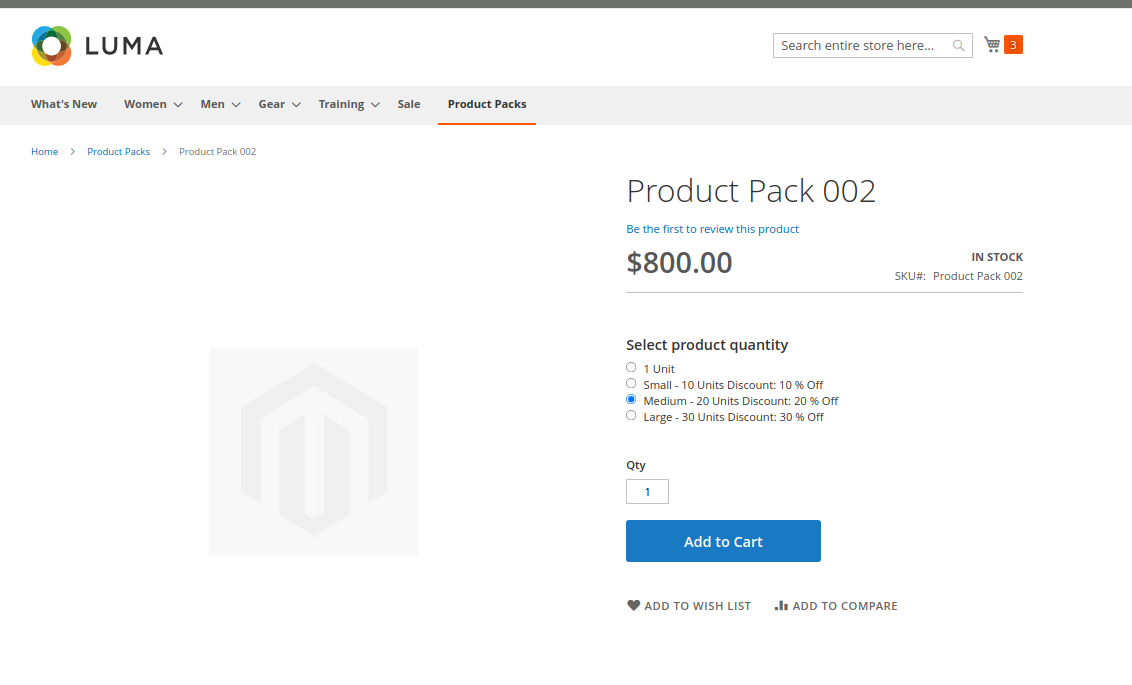Click the search magnifier icon
This screenshot has height=685, width=1132.
[958, 46]
